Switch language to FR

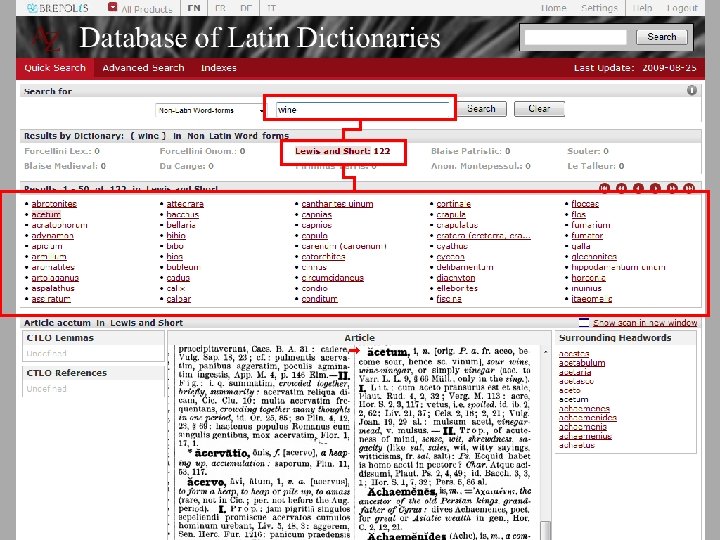220,8
